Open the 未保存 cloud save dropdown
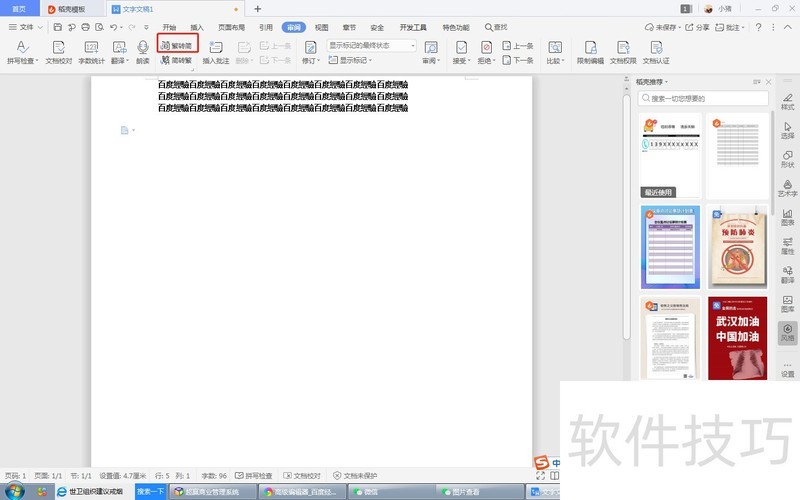800x500 pixels. (663, 27)
